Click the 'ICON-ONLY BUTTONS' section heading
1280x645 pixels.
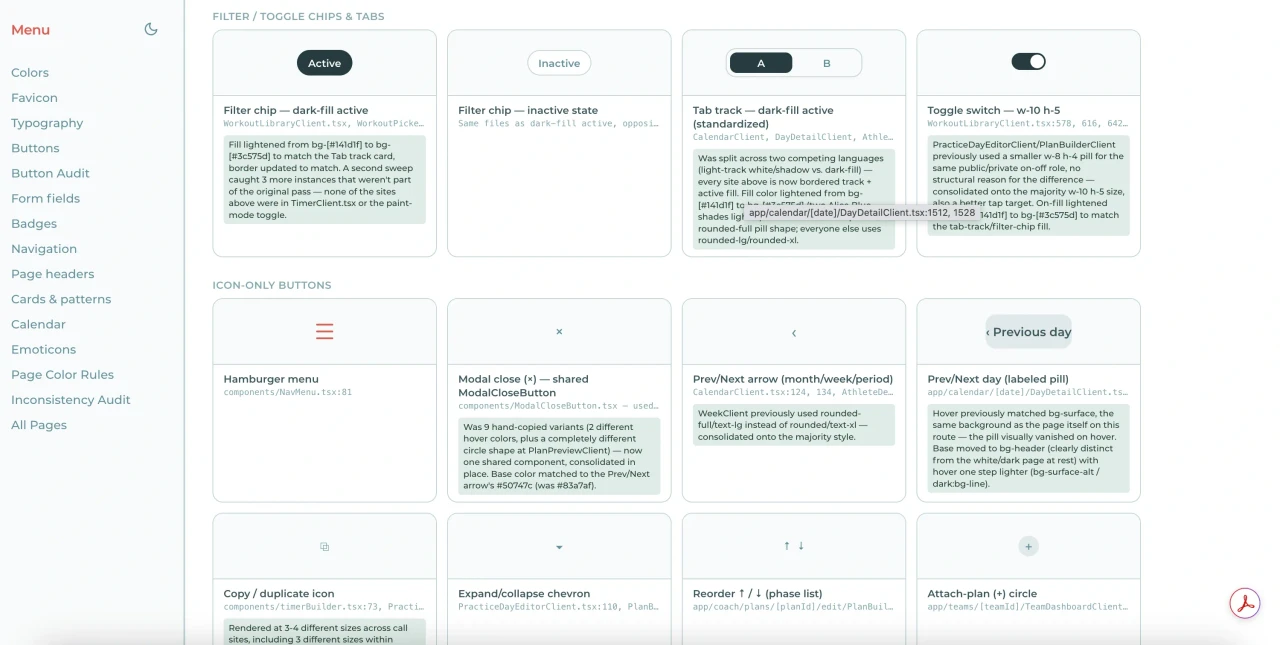point(272,285)
